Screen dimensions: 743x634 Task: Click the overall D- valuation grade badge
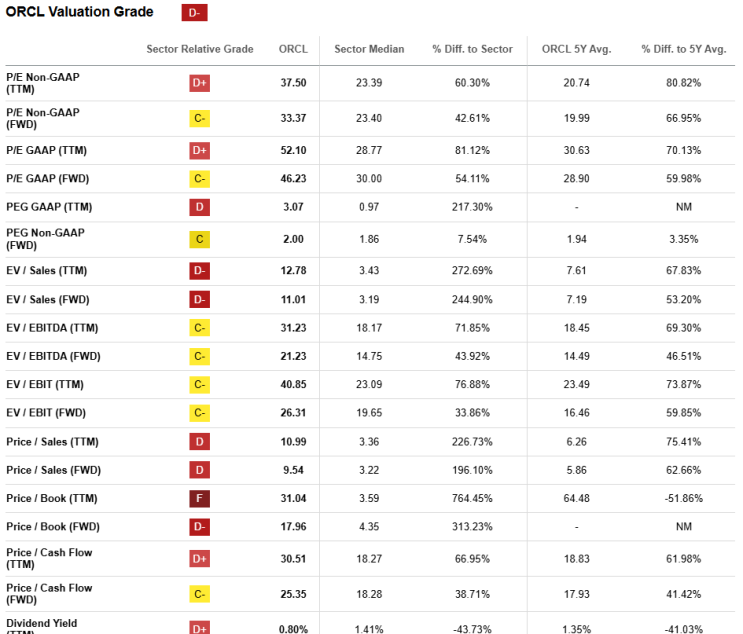pyautogui.click(x=194, y=13)
